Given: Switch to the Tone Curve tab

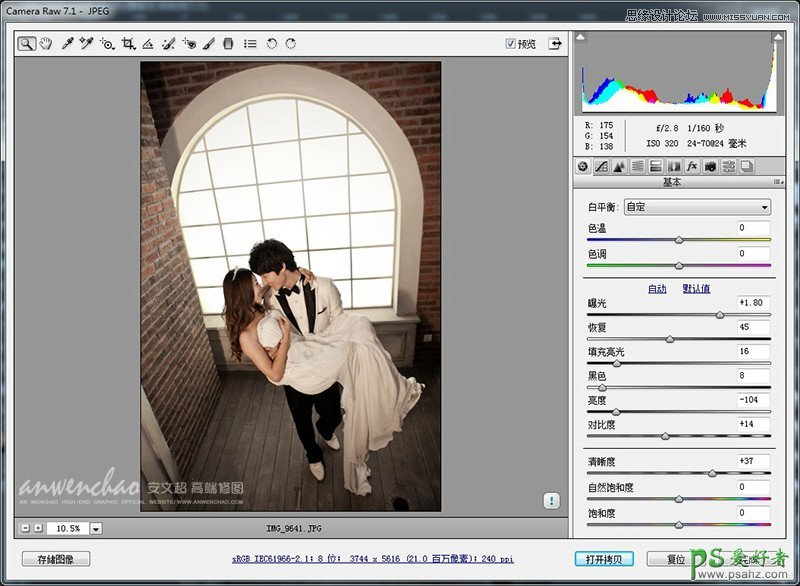Looking at the screenshot, I should 601,167.
